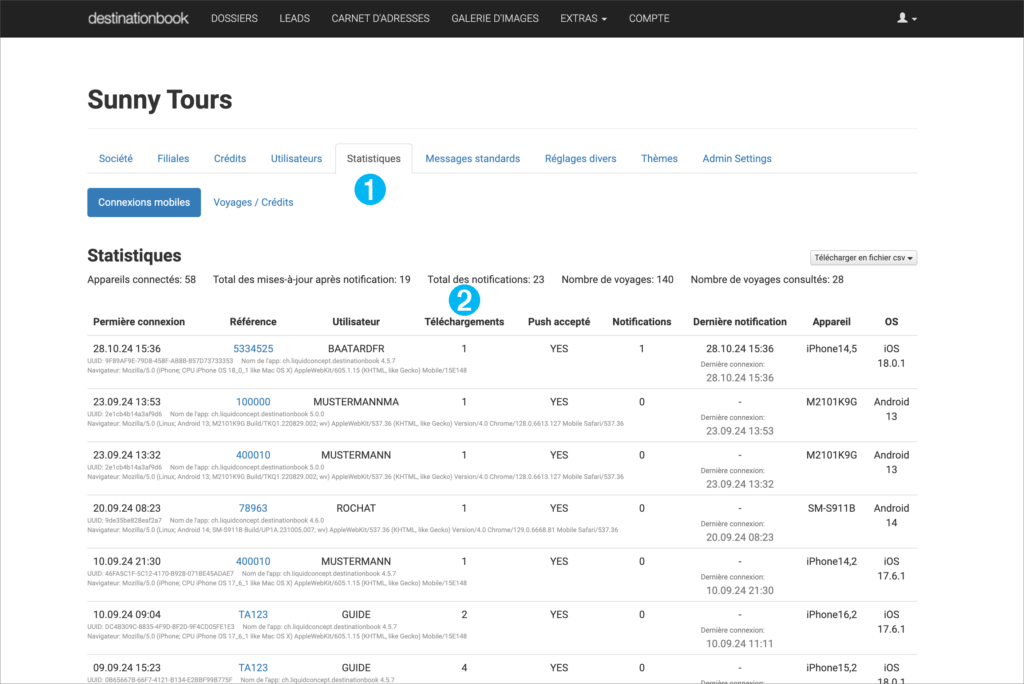Open the Voyages / Crédits view
This screenshot has height=684, width=1024.
[x=253, y=202]
